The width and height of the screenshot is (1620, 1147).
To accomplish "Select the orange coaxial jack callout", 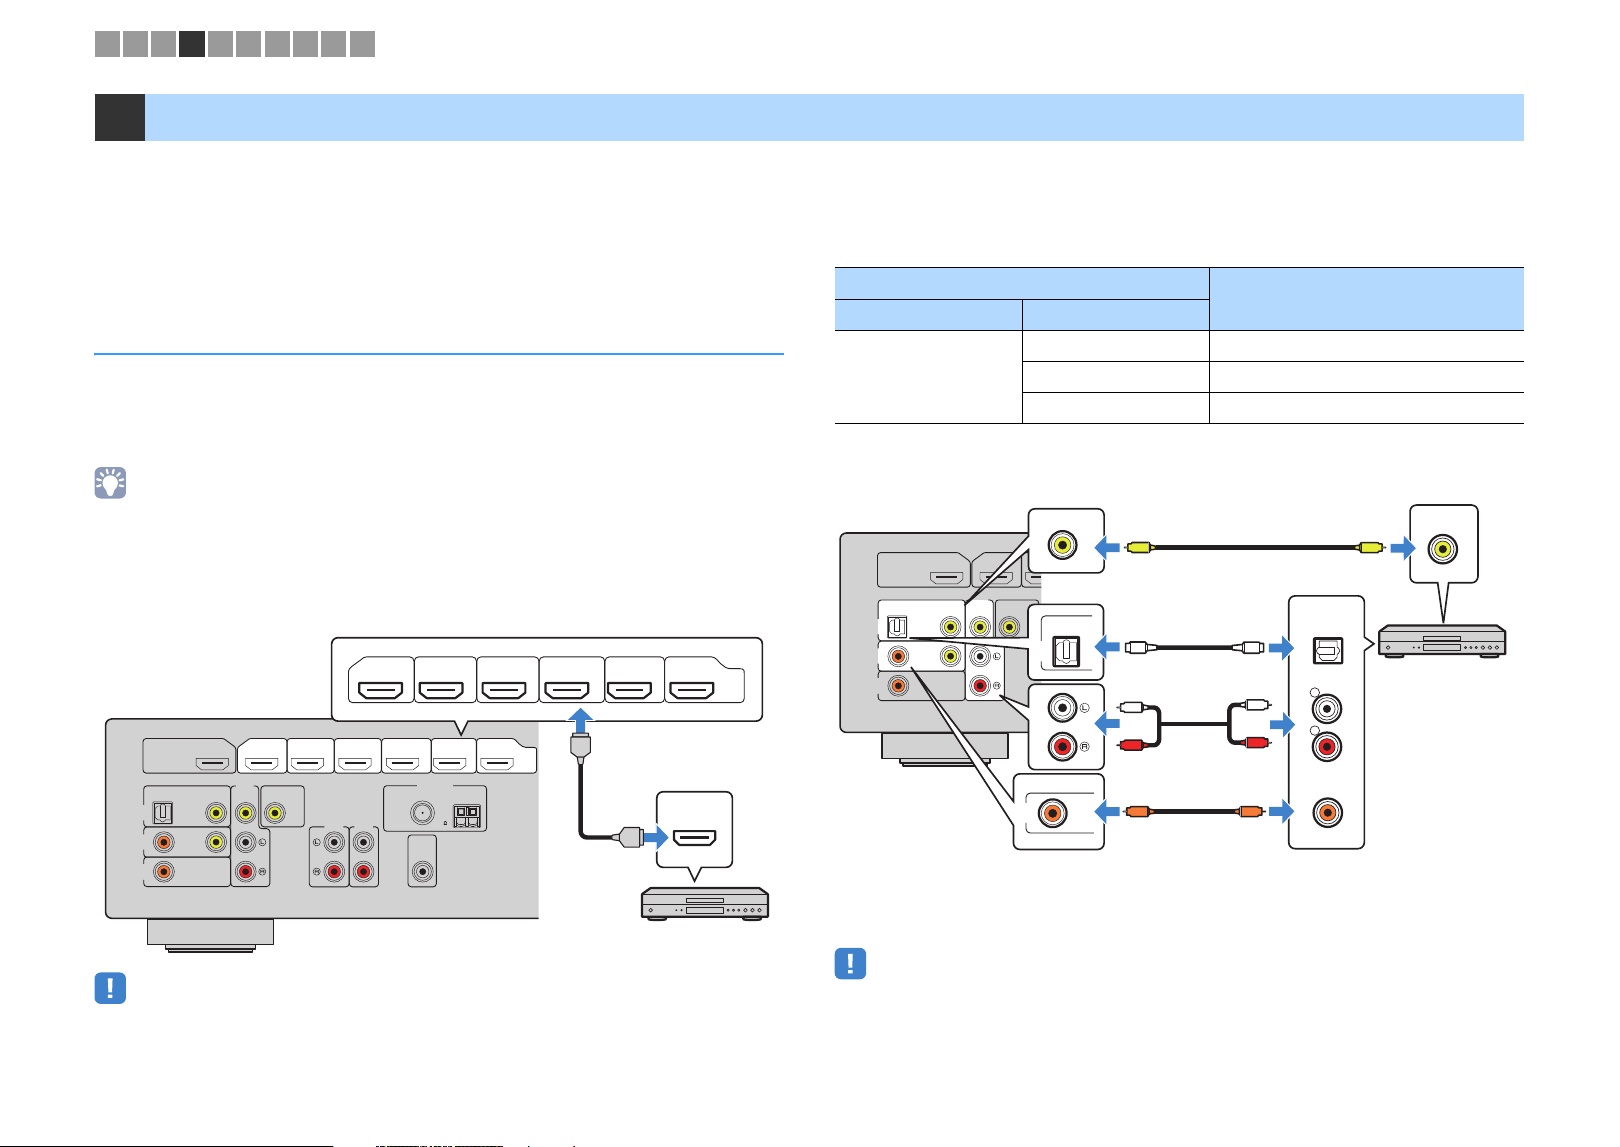I will click(1059, 812).
